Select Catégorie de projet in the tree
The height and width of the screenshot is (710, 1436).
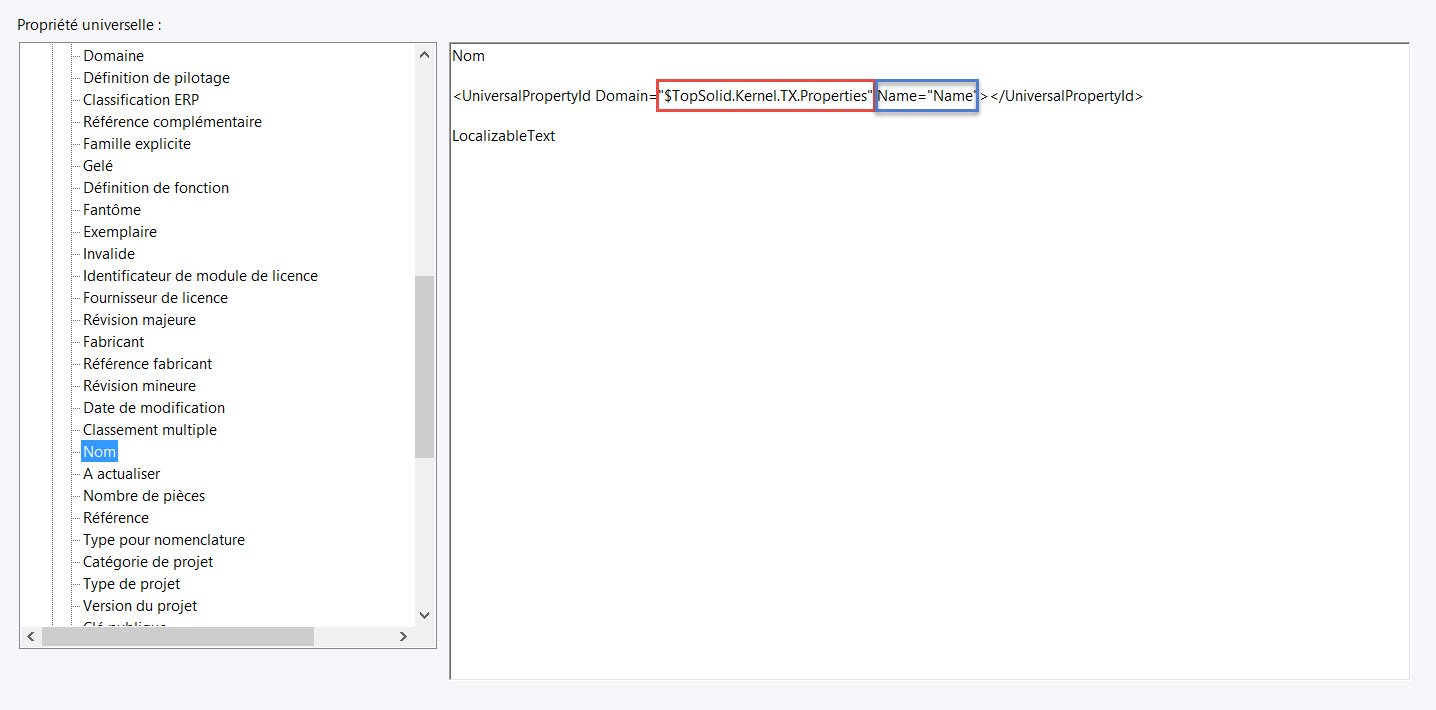pyautogui.click(x=148, y=562)
